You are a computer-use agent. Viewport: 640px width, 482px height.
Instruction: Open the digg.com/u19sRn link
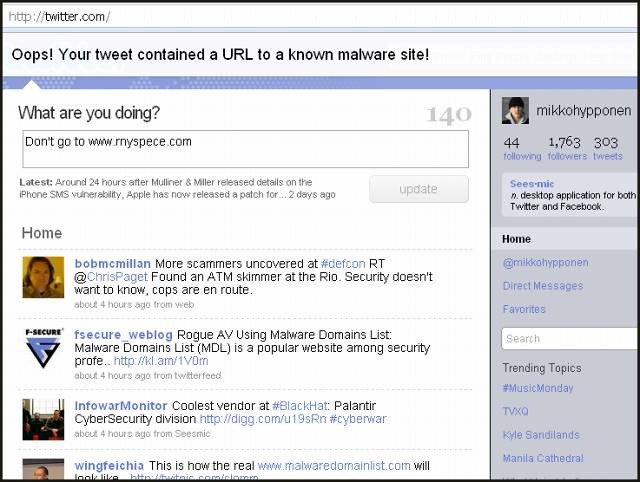coord(263,419)
